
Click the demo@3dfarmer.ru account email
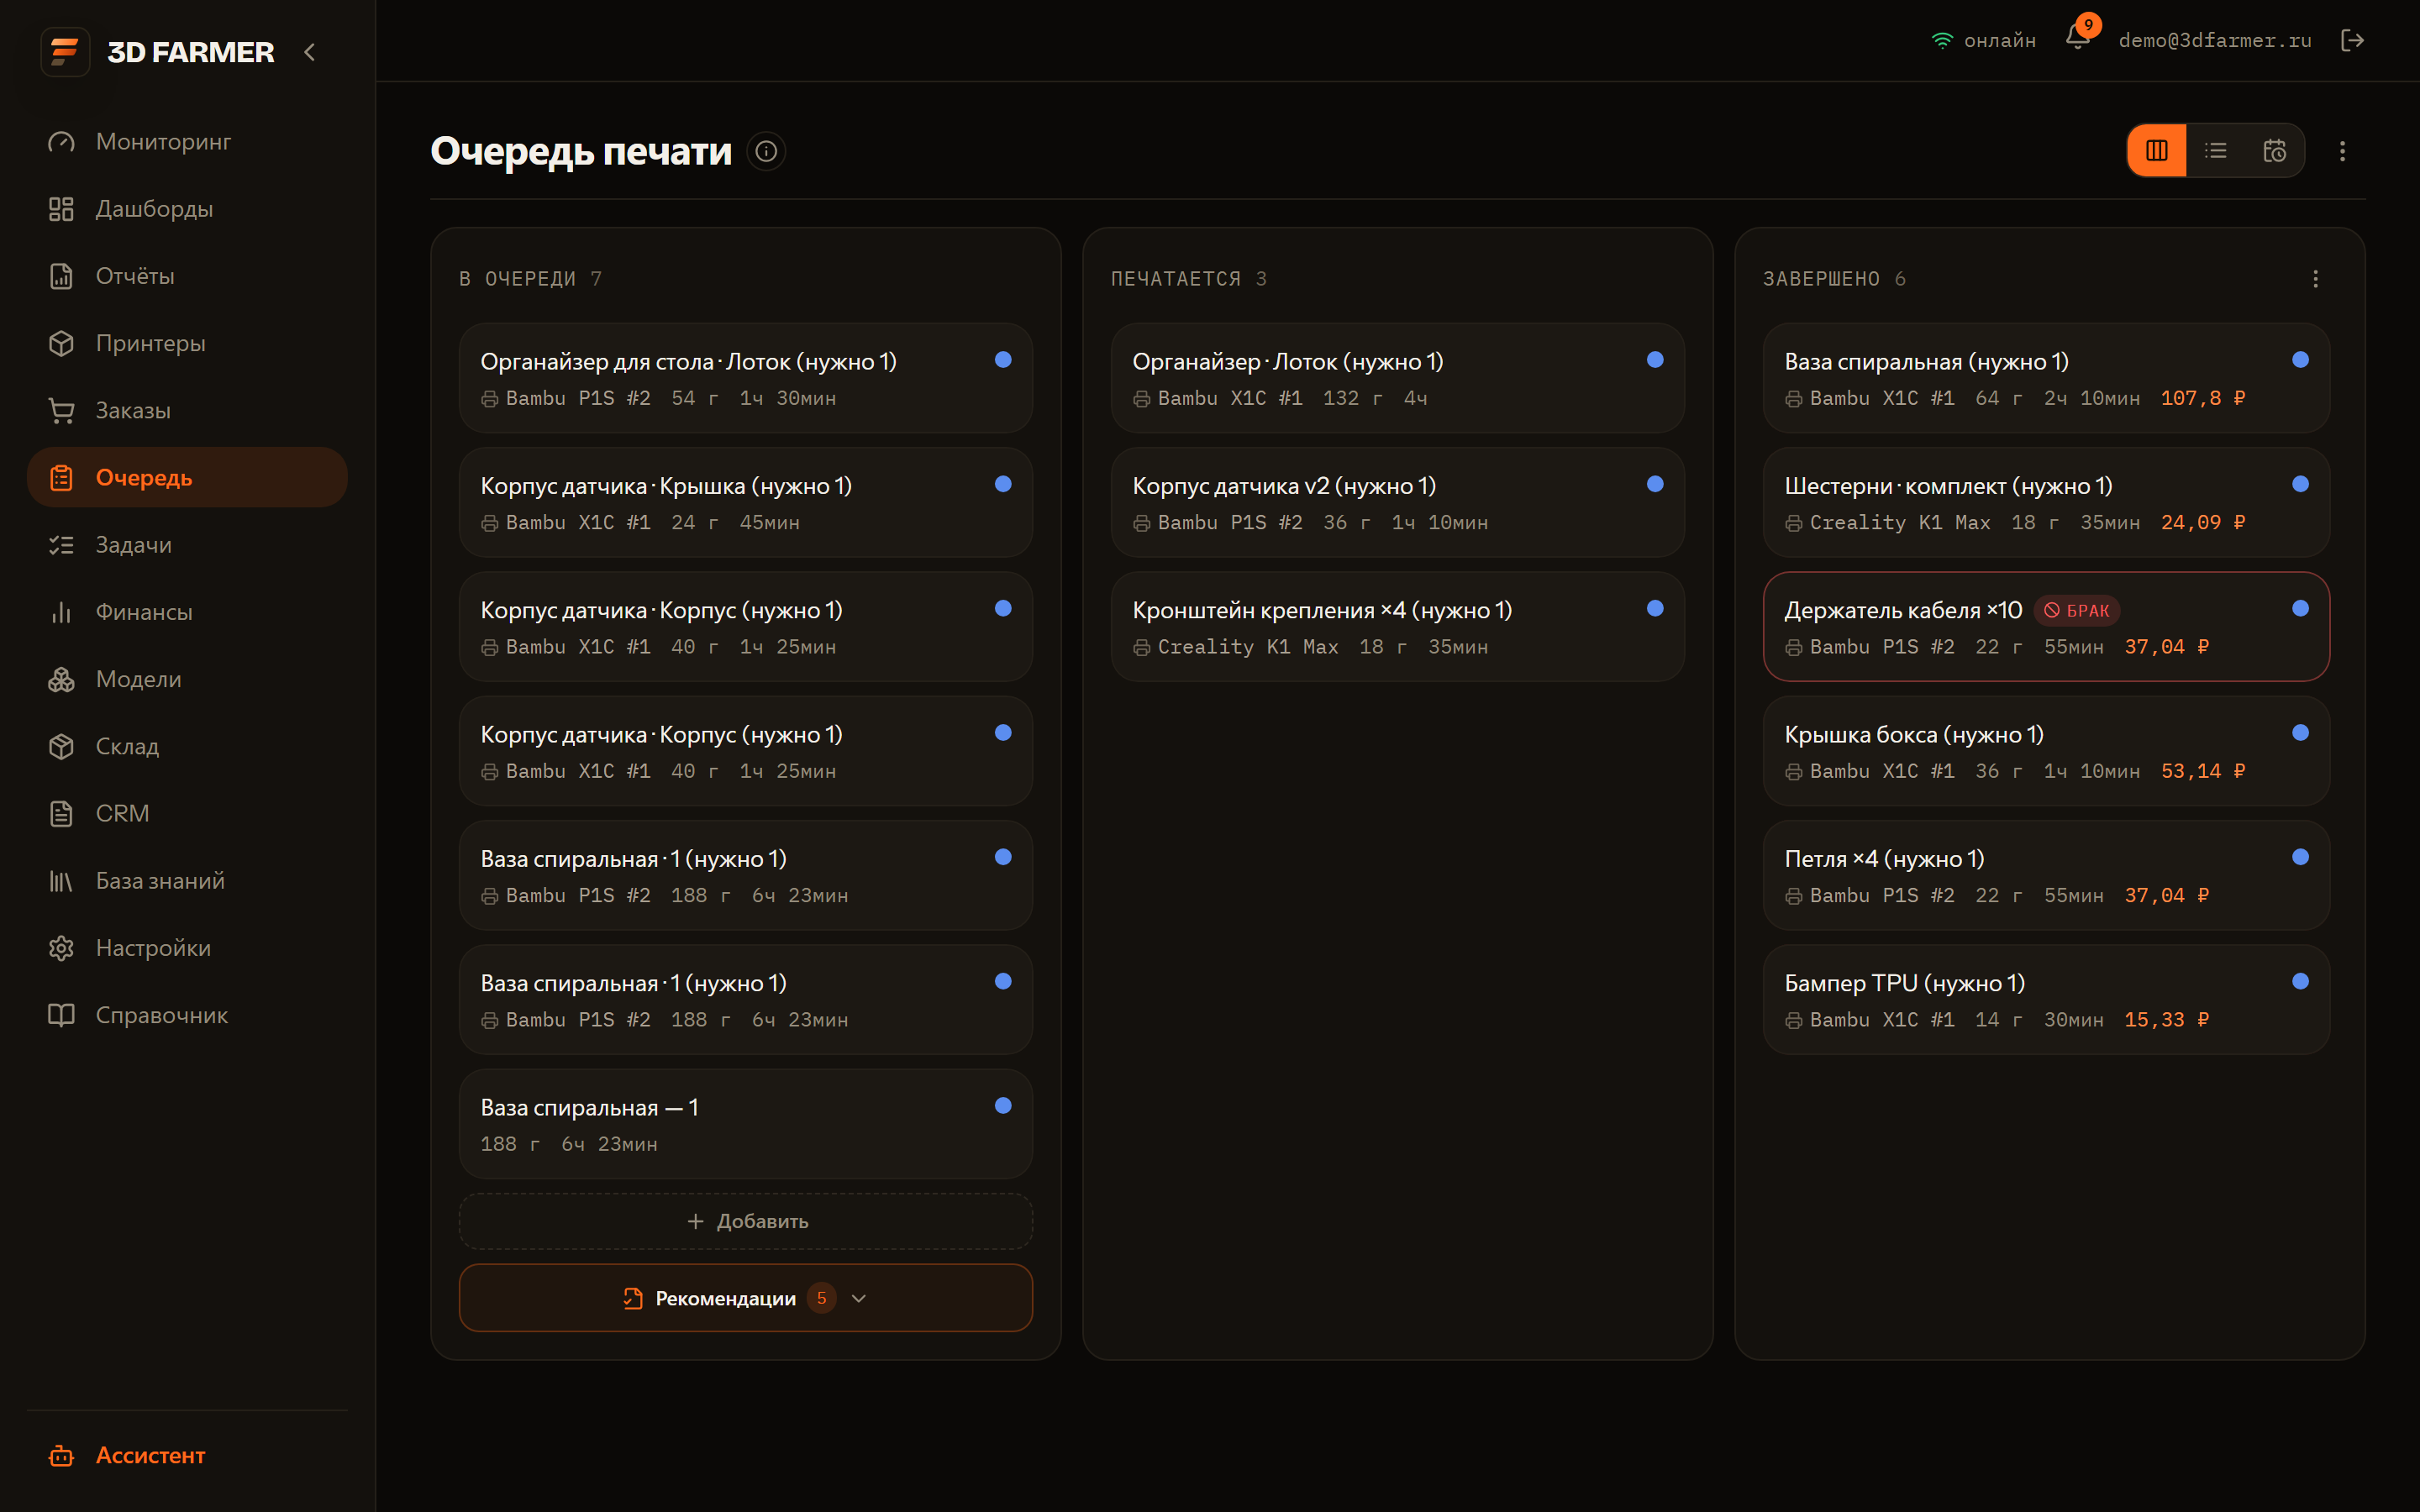[x=2215, y=41]
